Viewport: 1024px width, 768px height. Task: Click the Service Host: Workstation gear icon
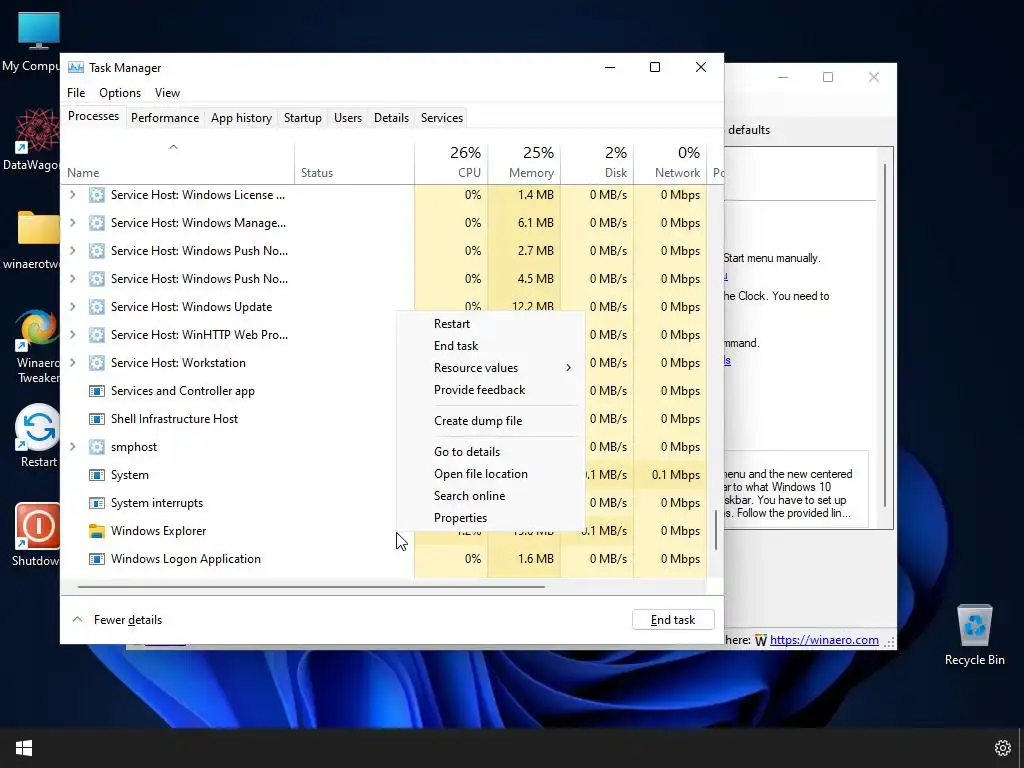click(x=97, y=363)
